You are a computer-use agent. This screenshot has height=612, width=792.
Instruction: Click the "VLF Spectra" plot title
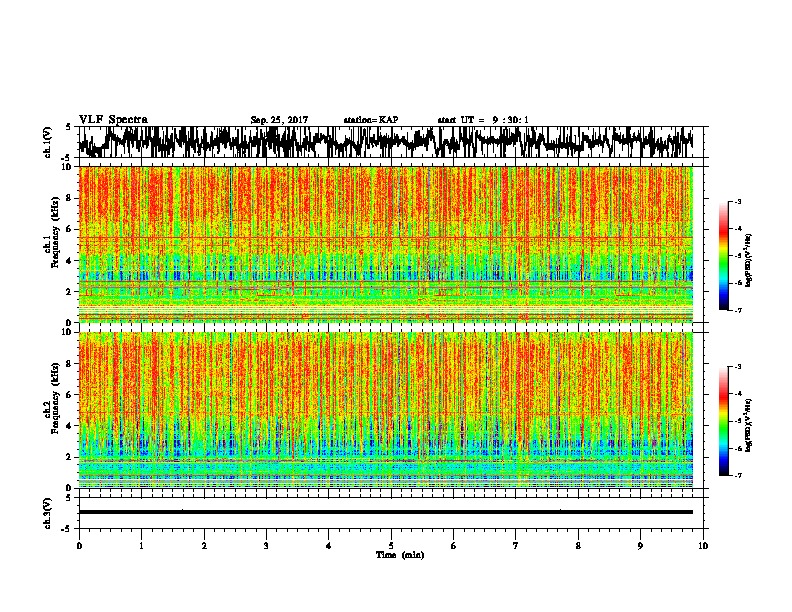(113, 120)
